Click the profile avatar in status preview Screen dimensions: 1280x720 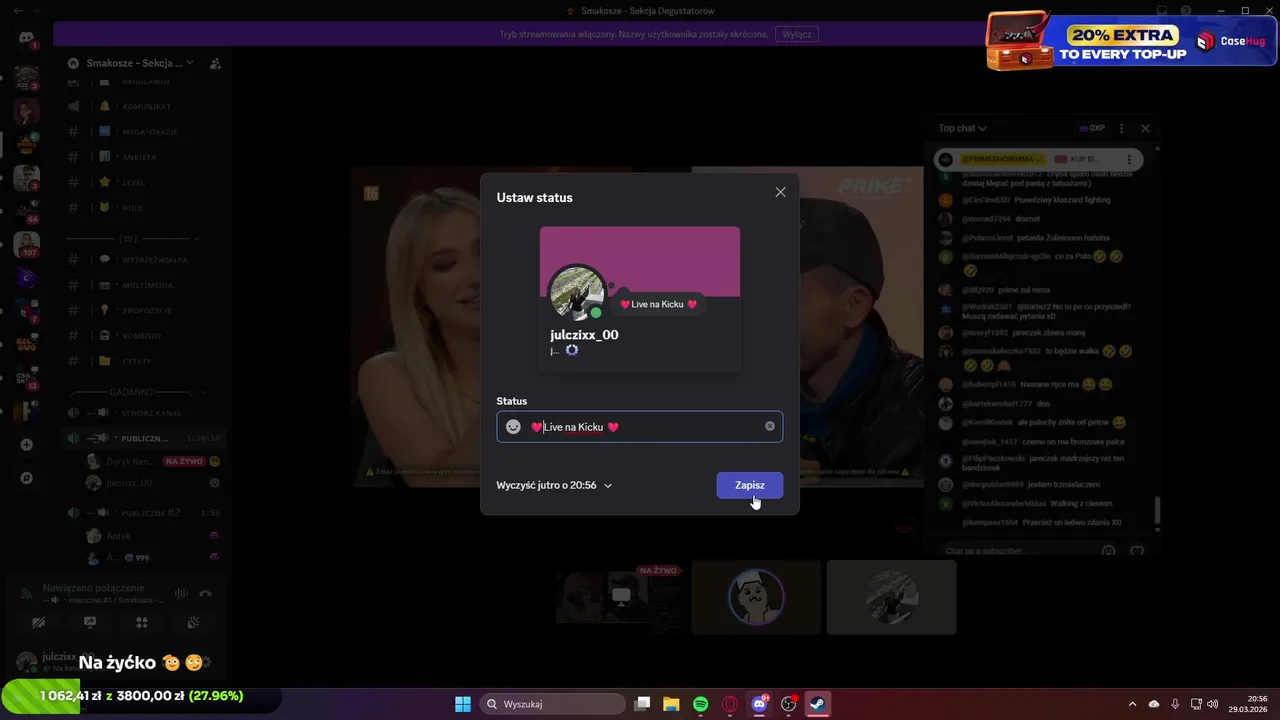pos(577,293)
